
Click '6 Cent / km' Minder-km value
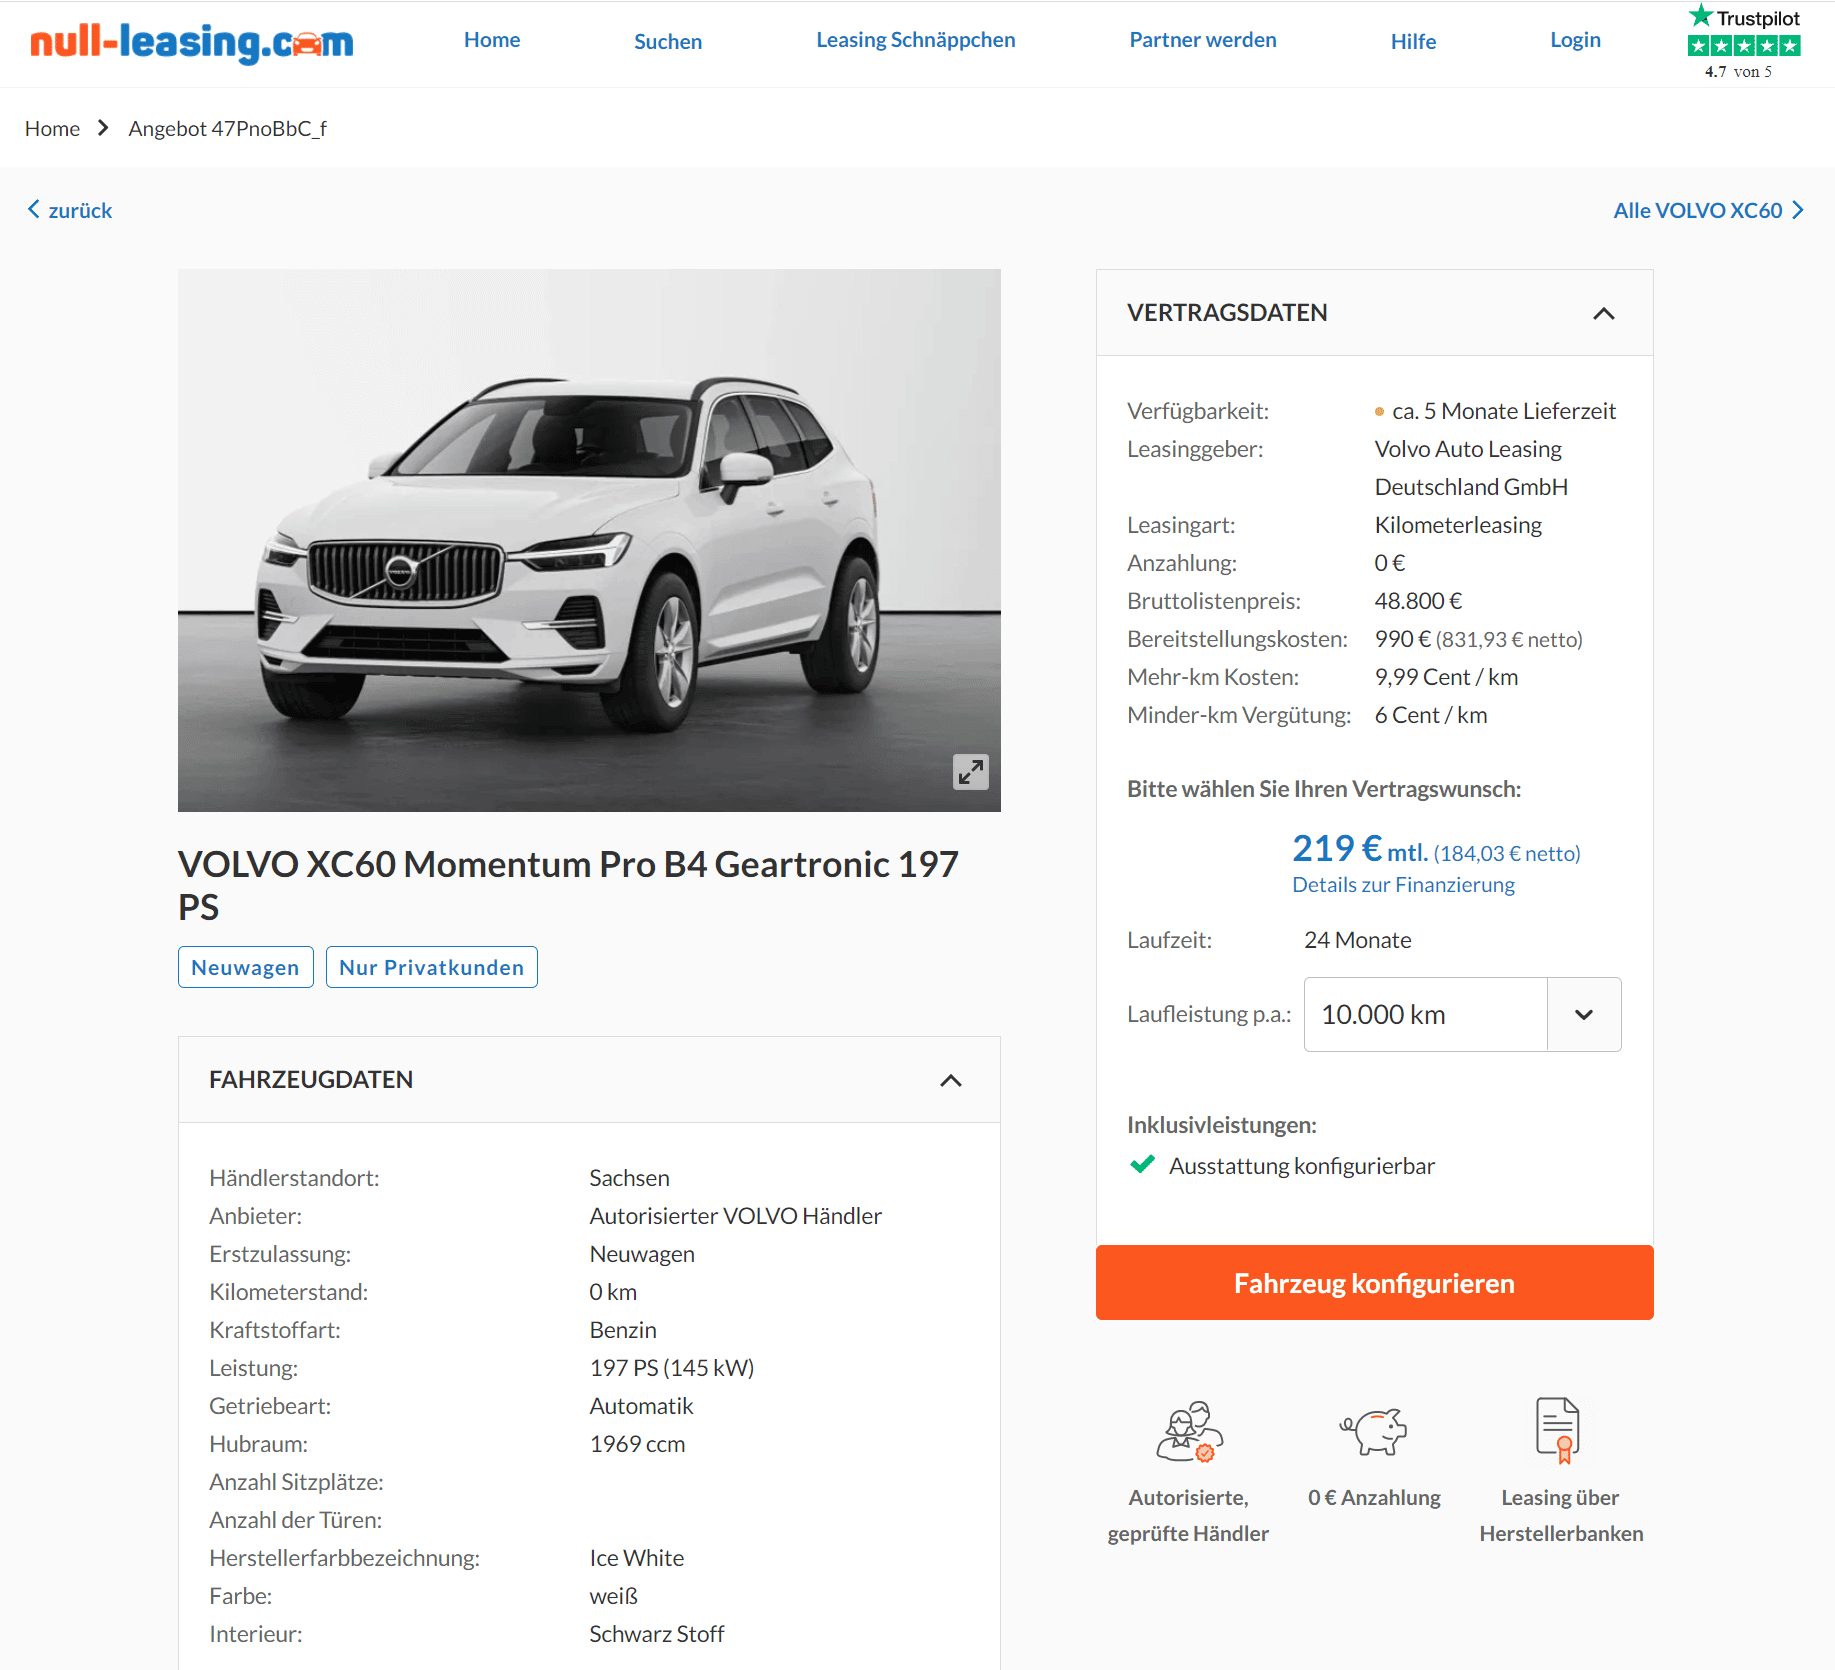(1431, 715)
